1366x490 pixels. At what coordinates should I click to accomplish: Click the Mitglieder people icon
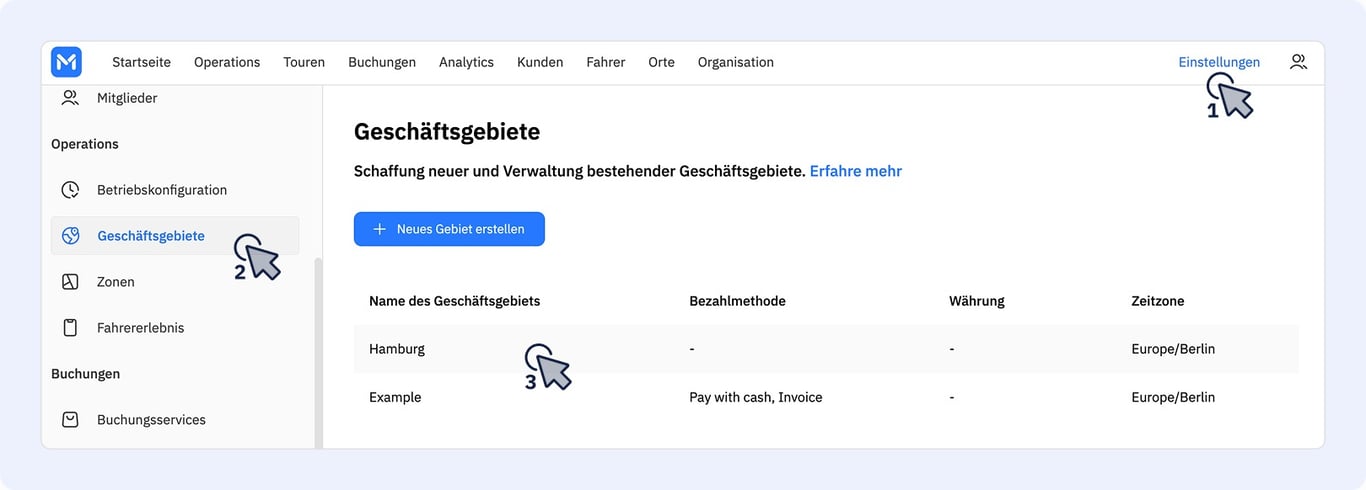[70, 98]
